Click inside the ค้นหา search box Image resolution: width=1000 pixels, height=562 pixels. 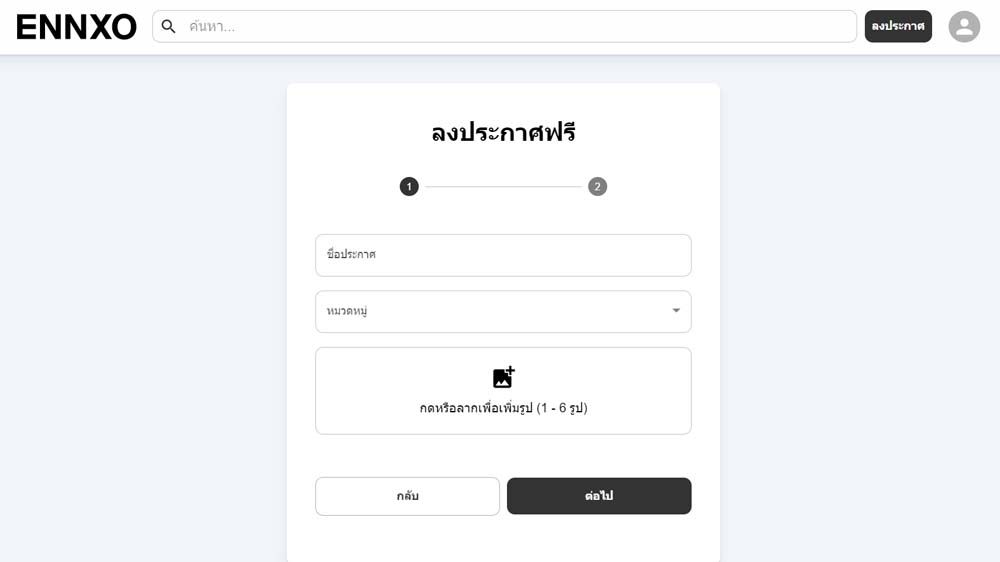[x=504, y=26]
